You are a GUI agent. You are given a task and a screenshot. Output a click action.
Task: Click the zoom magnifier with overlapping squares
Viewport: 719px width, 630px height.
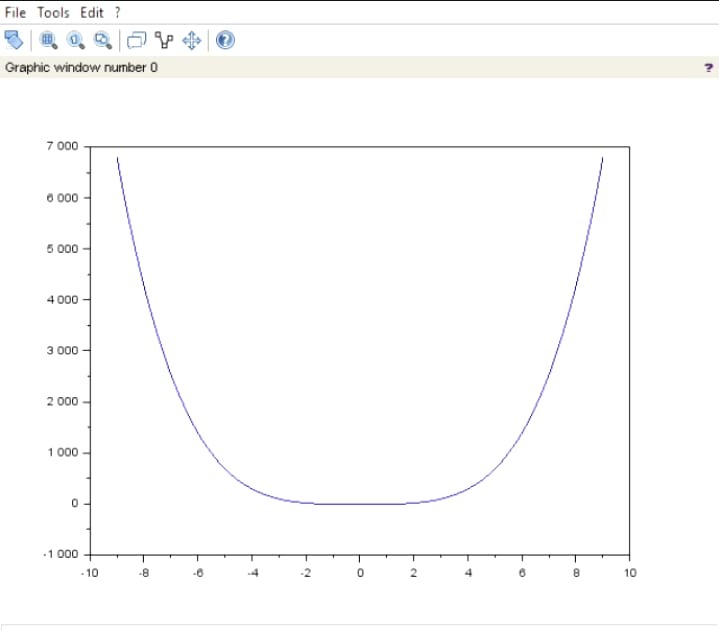point(103,40)
